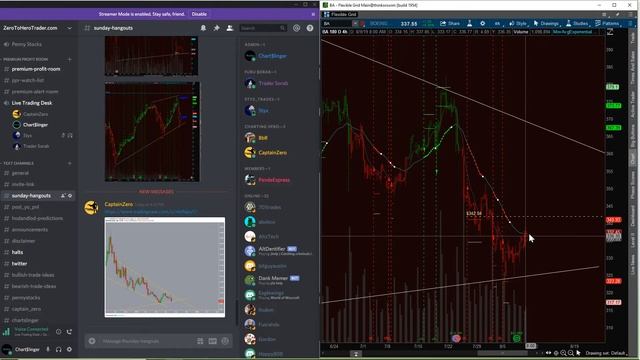The height and width of the screenshot is (360, 640).
Task: Toggle microphone mute in Discord user panel
Action: coord(48,349)
